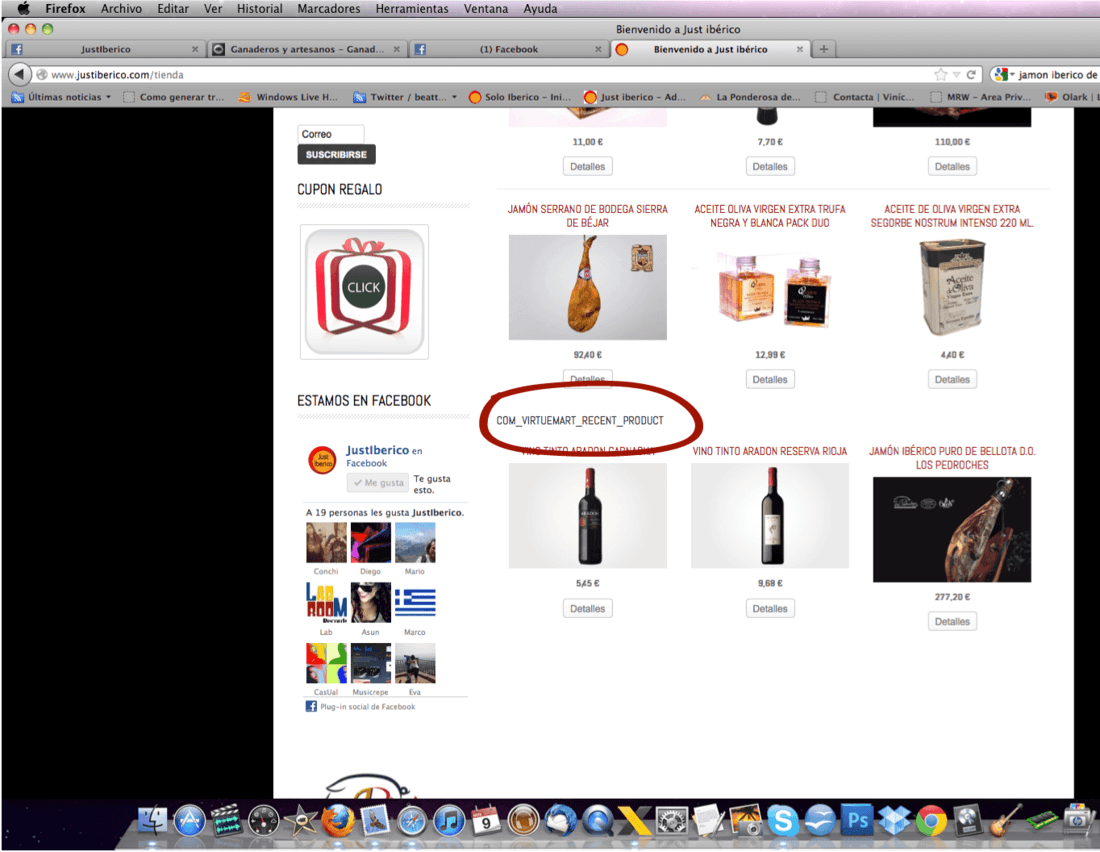The image size is (1100, 852).
Task: Expand the Twitter bookmark folder arrow
Action: click(454, 98)
